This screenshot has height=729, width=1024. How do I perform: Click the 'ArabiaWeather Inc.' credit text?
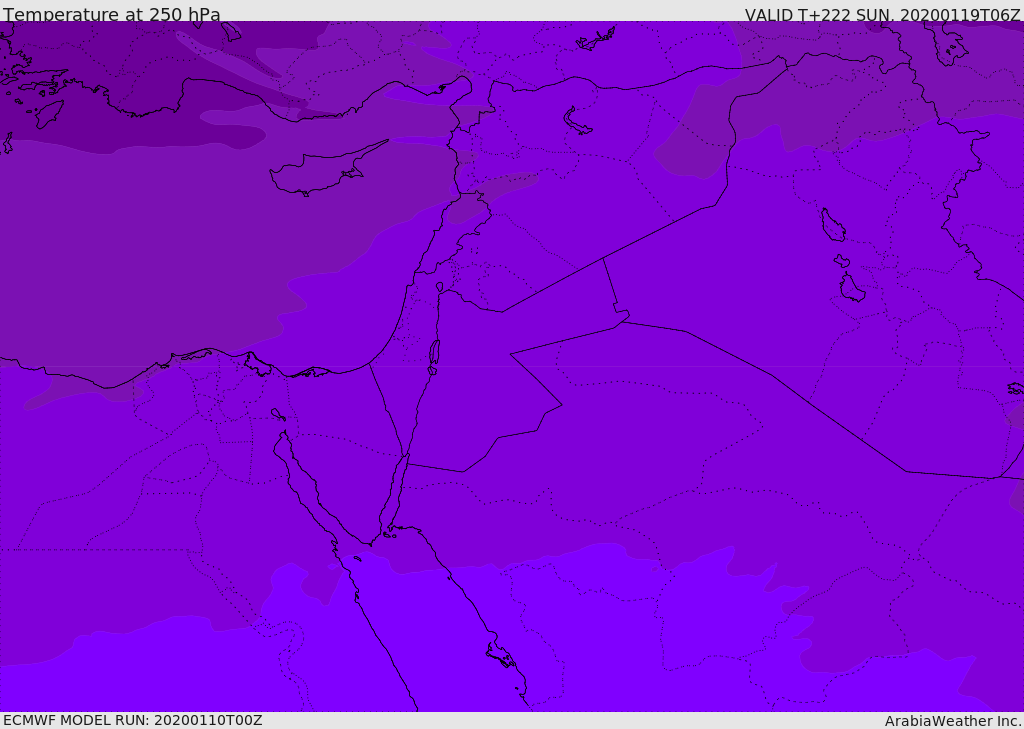point(953,721)
